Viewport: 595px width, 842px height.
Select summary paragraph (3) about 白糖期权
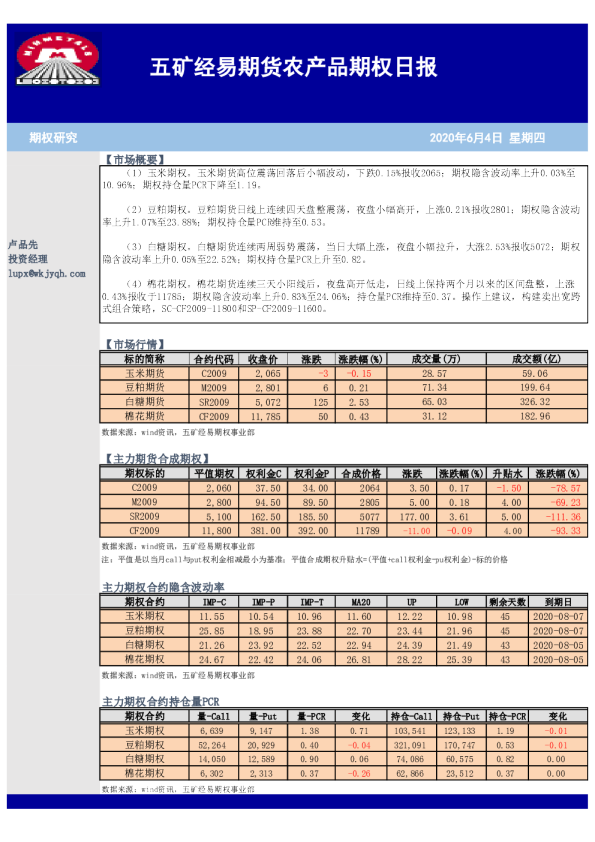[x=341, y=253]
